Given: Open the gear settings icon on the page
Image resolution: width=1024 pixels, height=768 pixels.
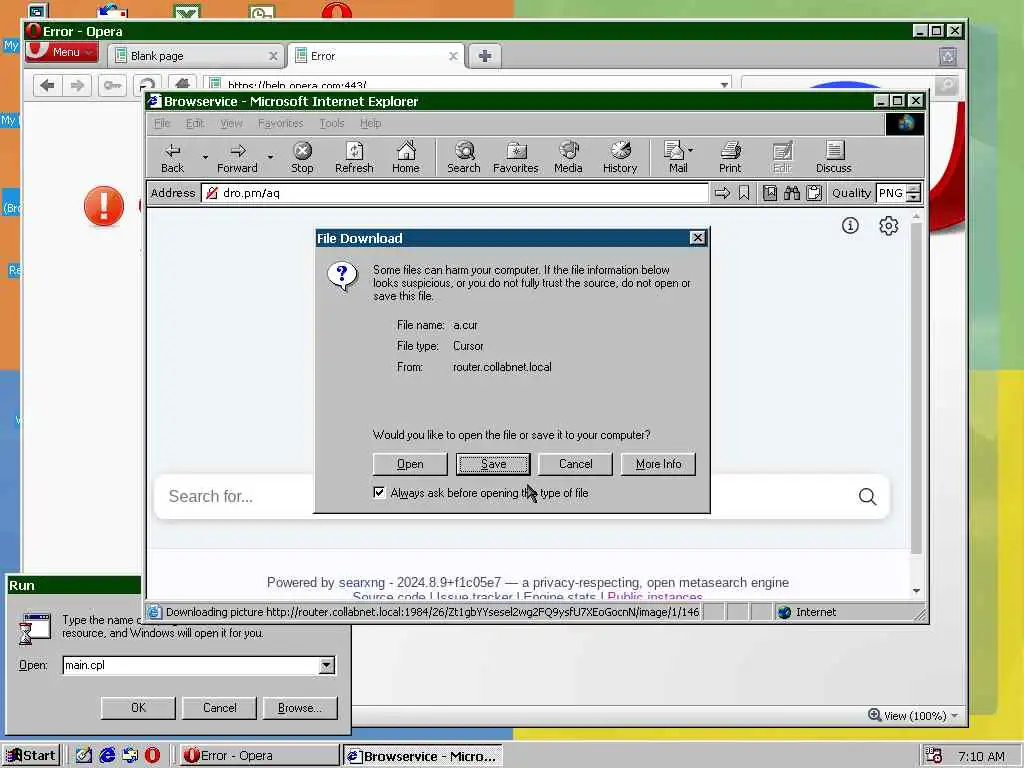Looking at the screenshot, I should 888,226.
